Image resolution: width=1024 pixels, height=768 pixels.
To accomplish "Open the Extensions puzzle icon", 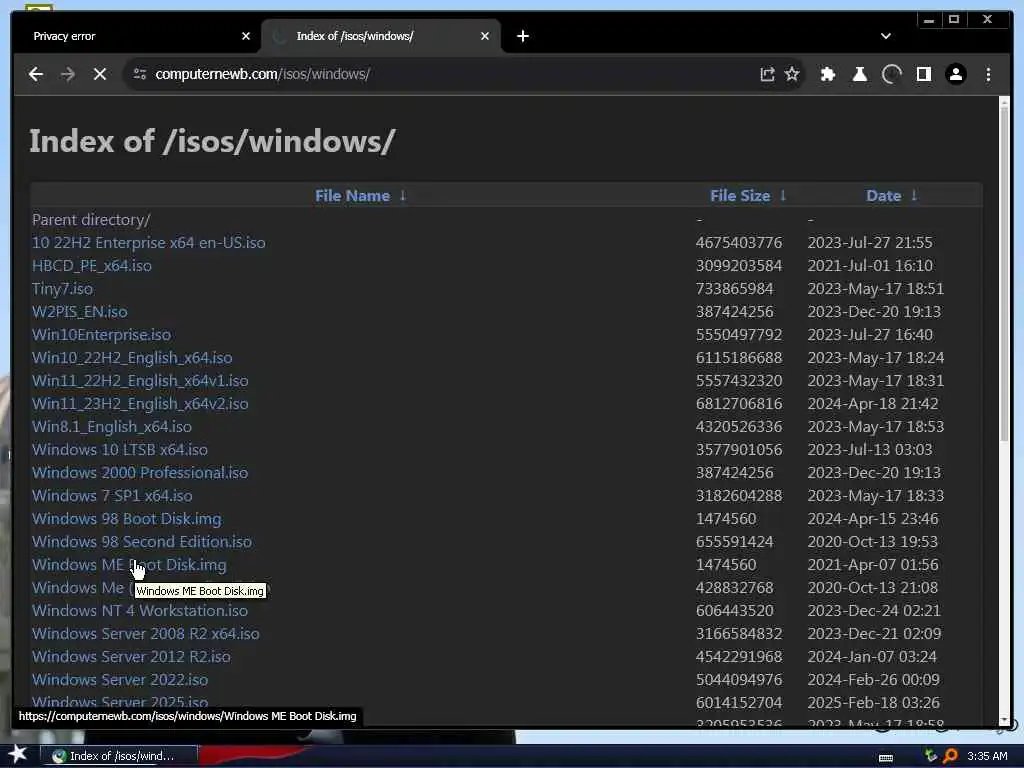I will 828,74.
